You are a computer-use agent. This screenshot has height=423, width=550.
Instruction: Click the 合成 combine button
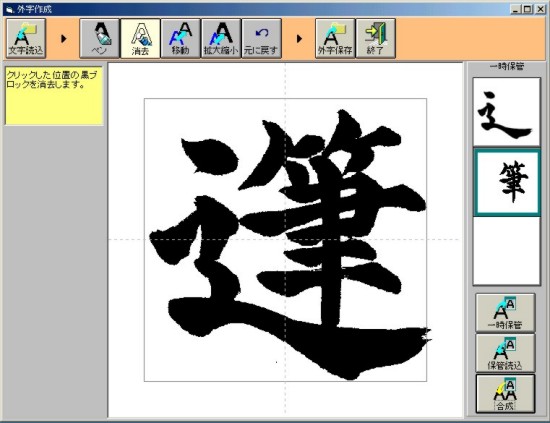[505, 394]
